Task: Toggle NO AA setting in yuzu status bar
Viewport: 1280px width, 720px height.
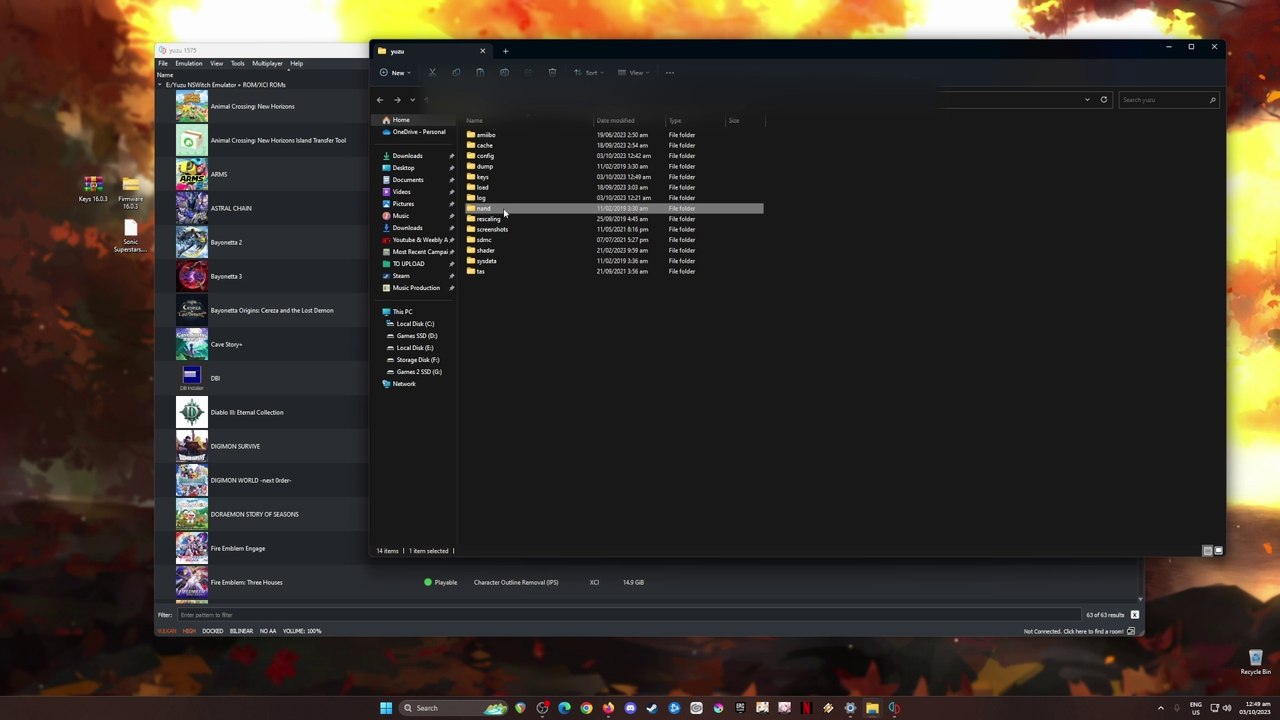Action: pyautogui.click(x=267, y=631)
